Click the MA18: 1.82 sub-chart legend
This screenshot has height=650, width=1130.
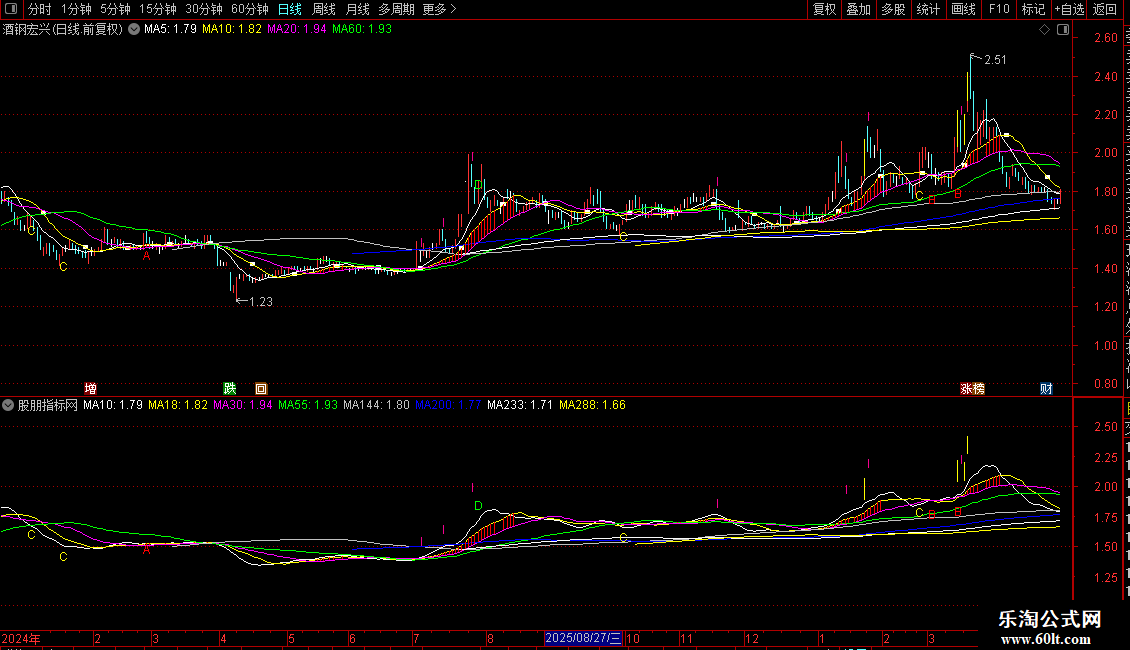[178, 405]
